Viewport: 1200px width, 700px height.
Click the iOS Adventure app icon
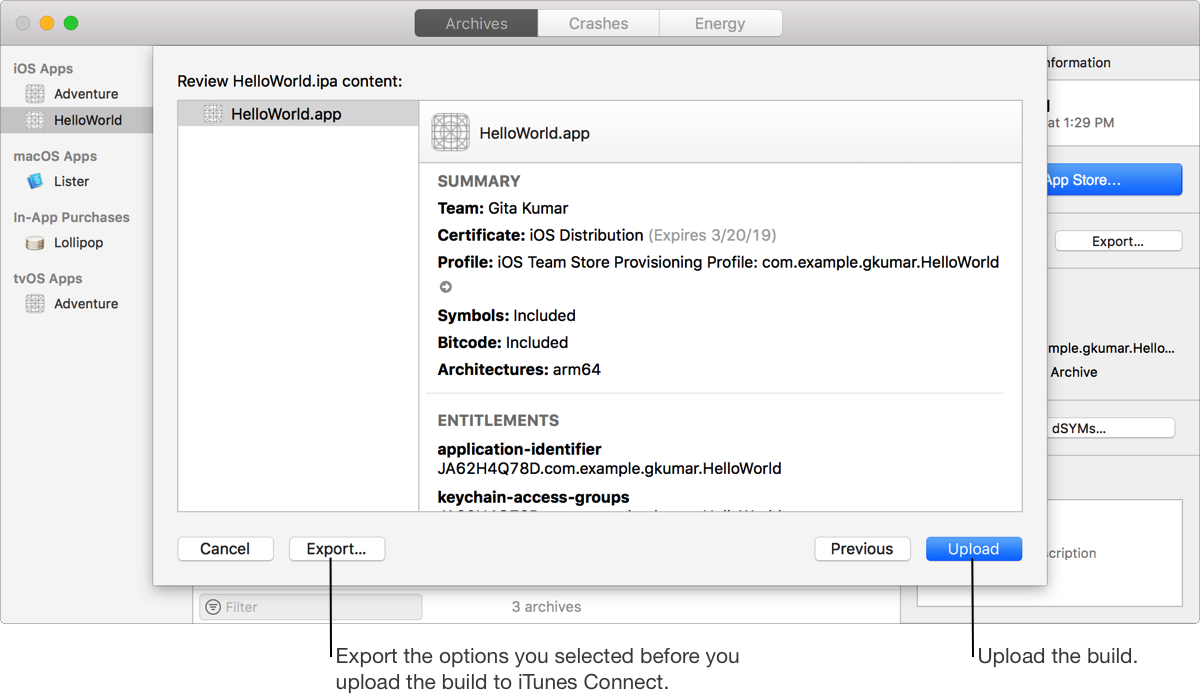[35, 94]
